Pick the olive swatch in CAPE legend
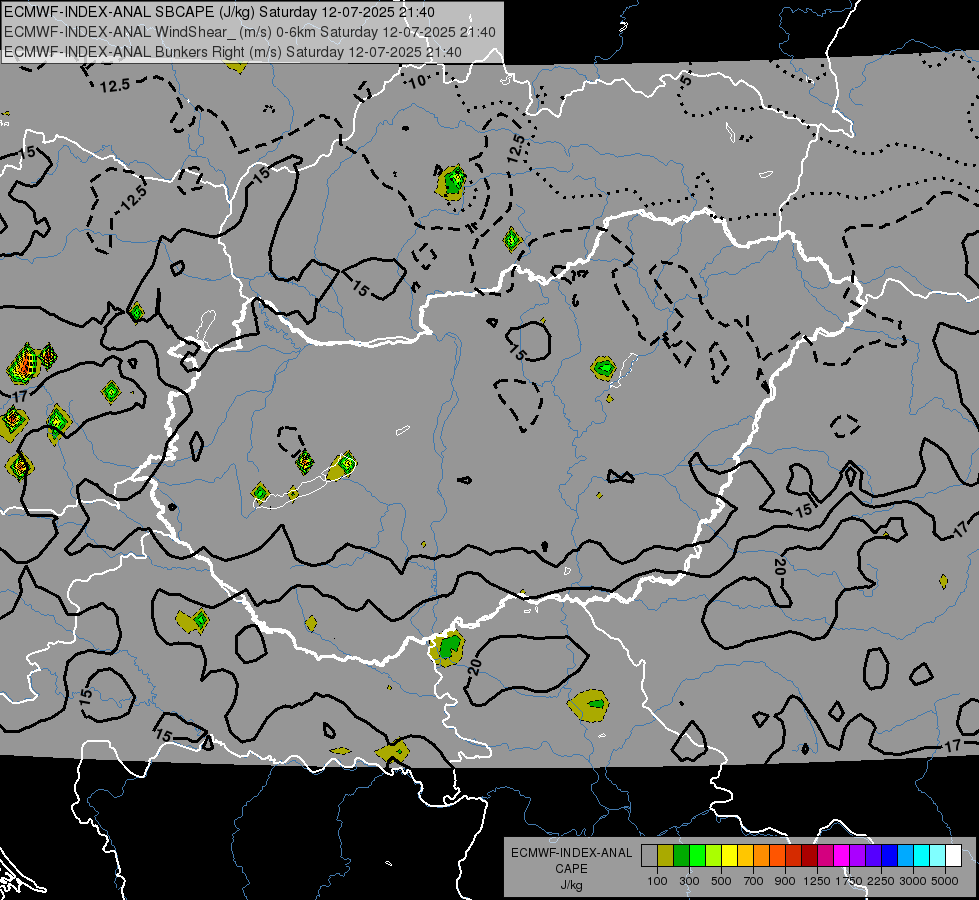 (x=666, y=856)
